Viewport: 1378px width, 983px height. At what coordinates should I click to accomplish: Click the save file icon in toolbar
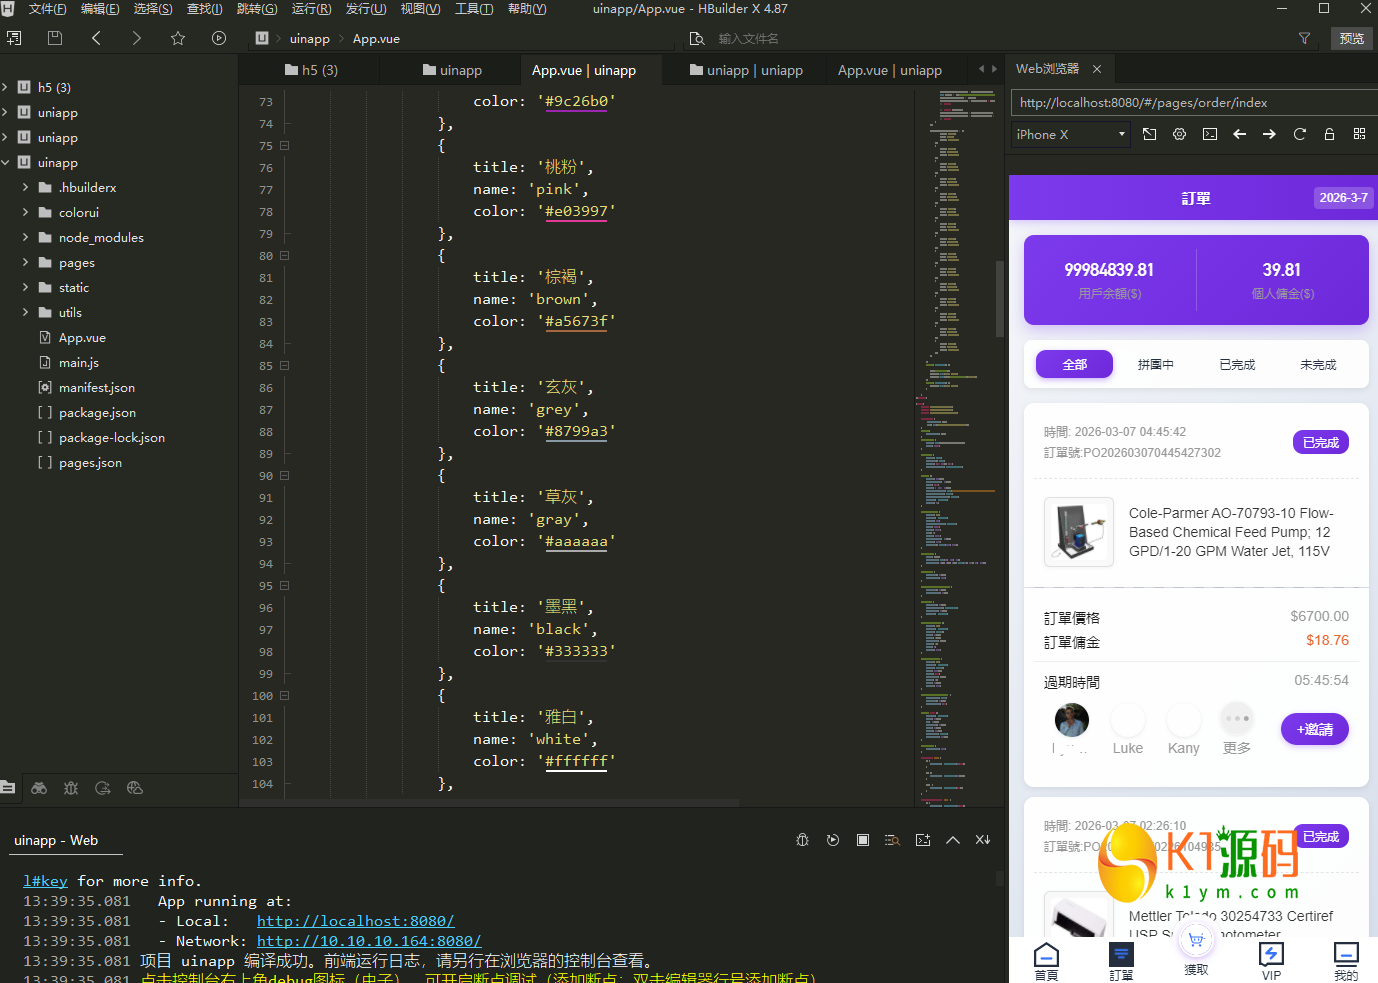55,38
